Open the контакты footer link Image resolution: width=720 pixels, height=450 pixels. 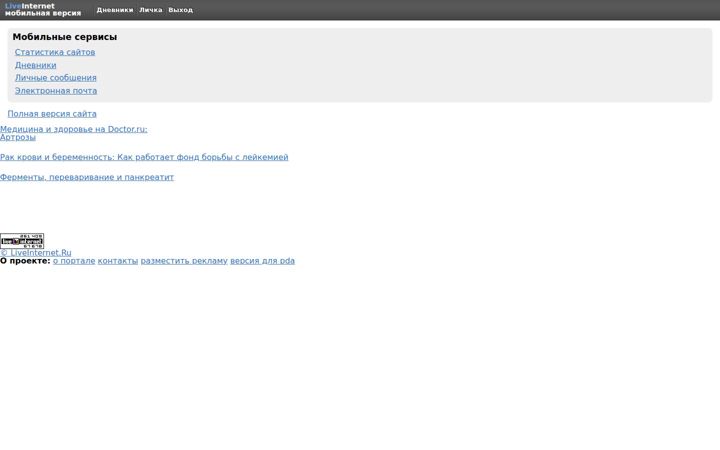coord(118,261)
